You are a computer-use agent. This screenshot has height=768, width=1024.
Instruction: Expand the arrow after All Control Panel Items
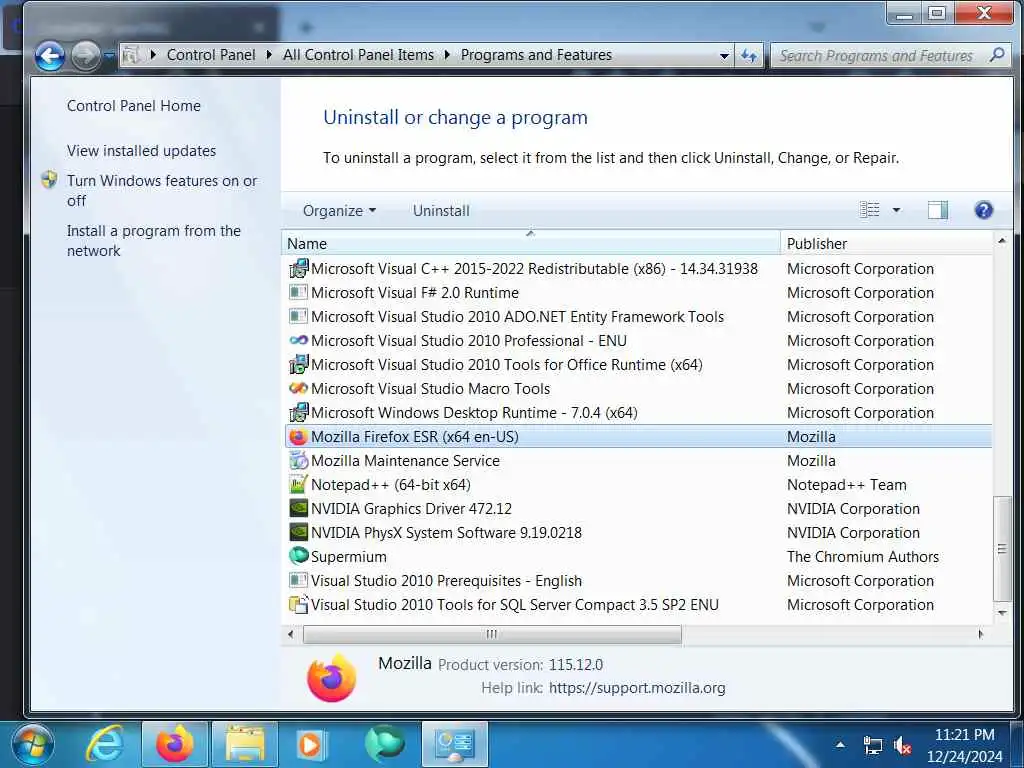coord(447,55)
